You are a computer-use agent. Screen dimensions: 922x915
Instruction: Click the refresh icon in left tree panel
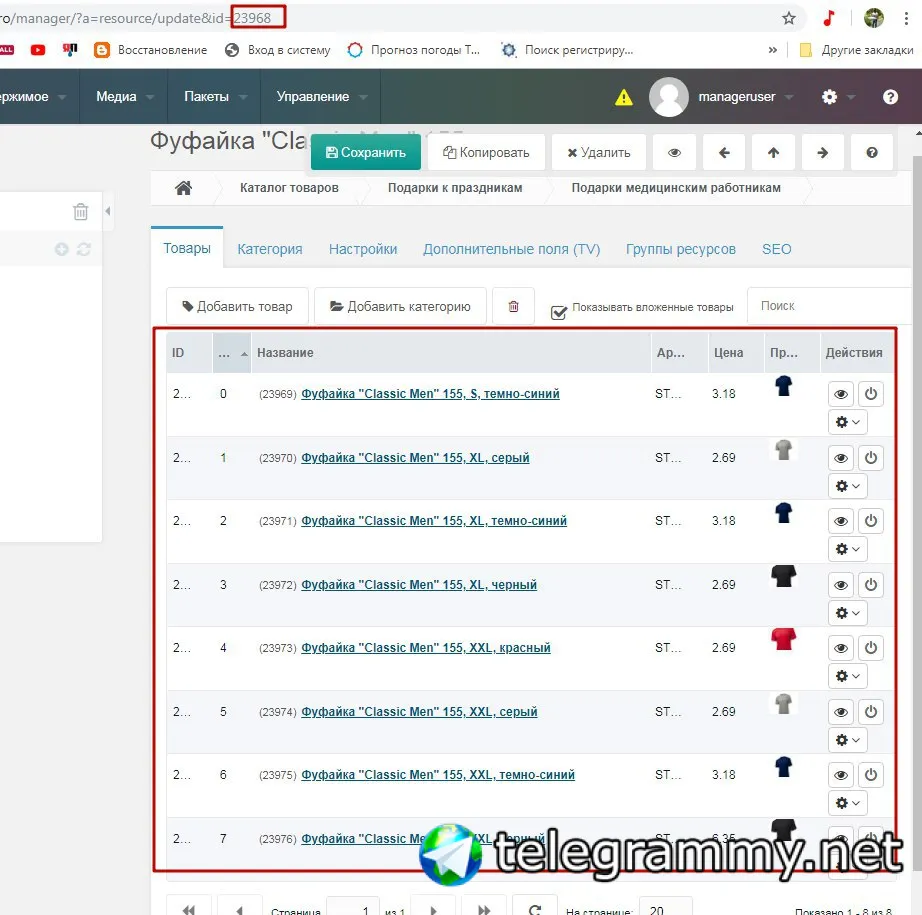click(x=83, y=249)
